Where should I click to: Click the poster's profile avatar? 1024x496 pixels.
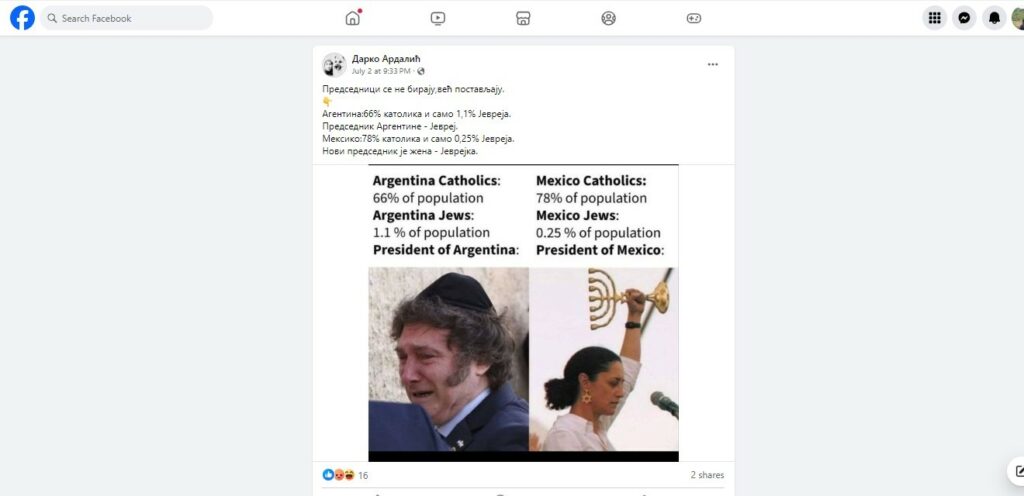[334, 65]
